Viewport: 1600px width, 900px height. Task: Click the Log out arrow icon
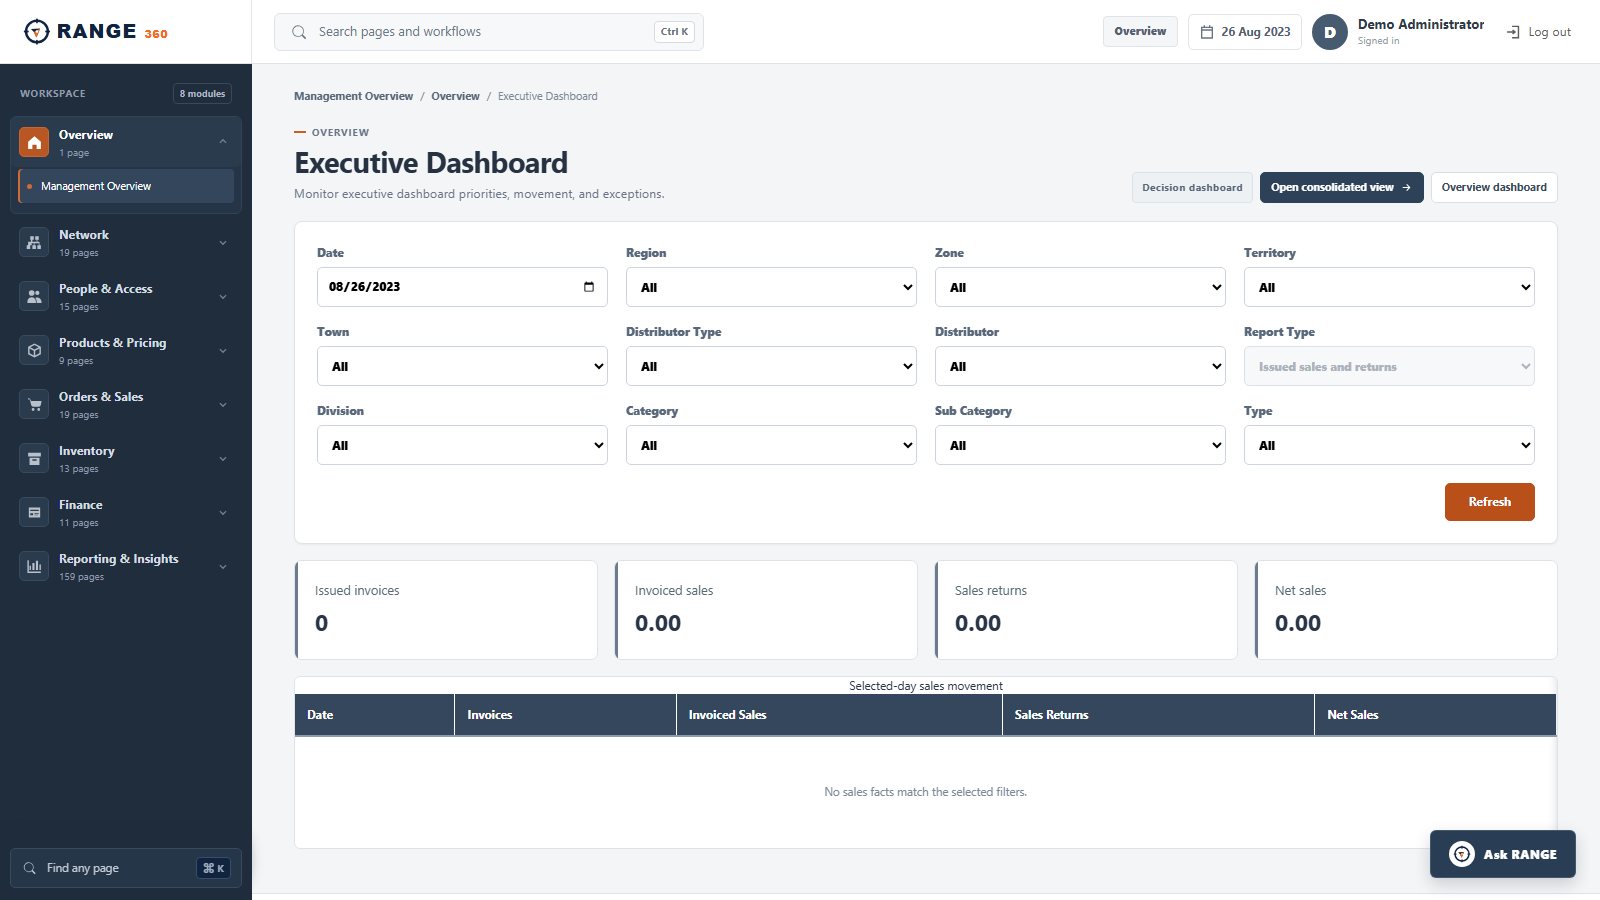(1513, 32)
